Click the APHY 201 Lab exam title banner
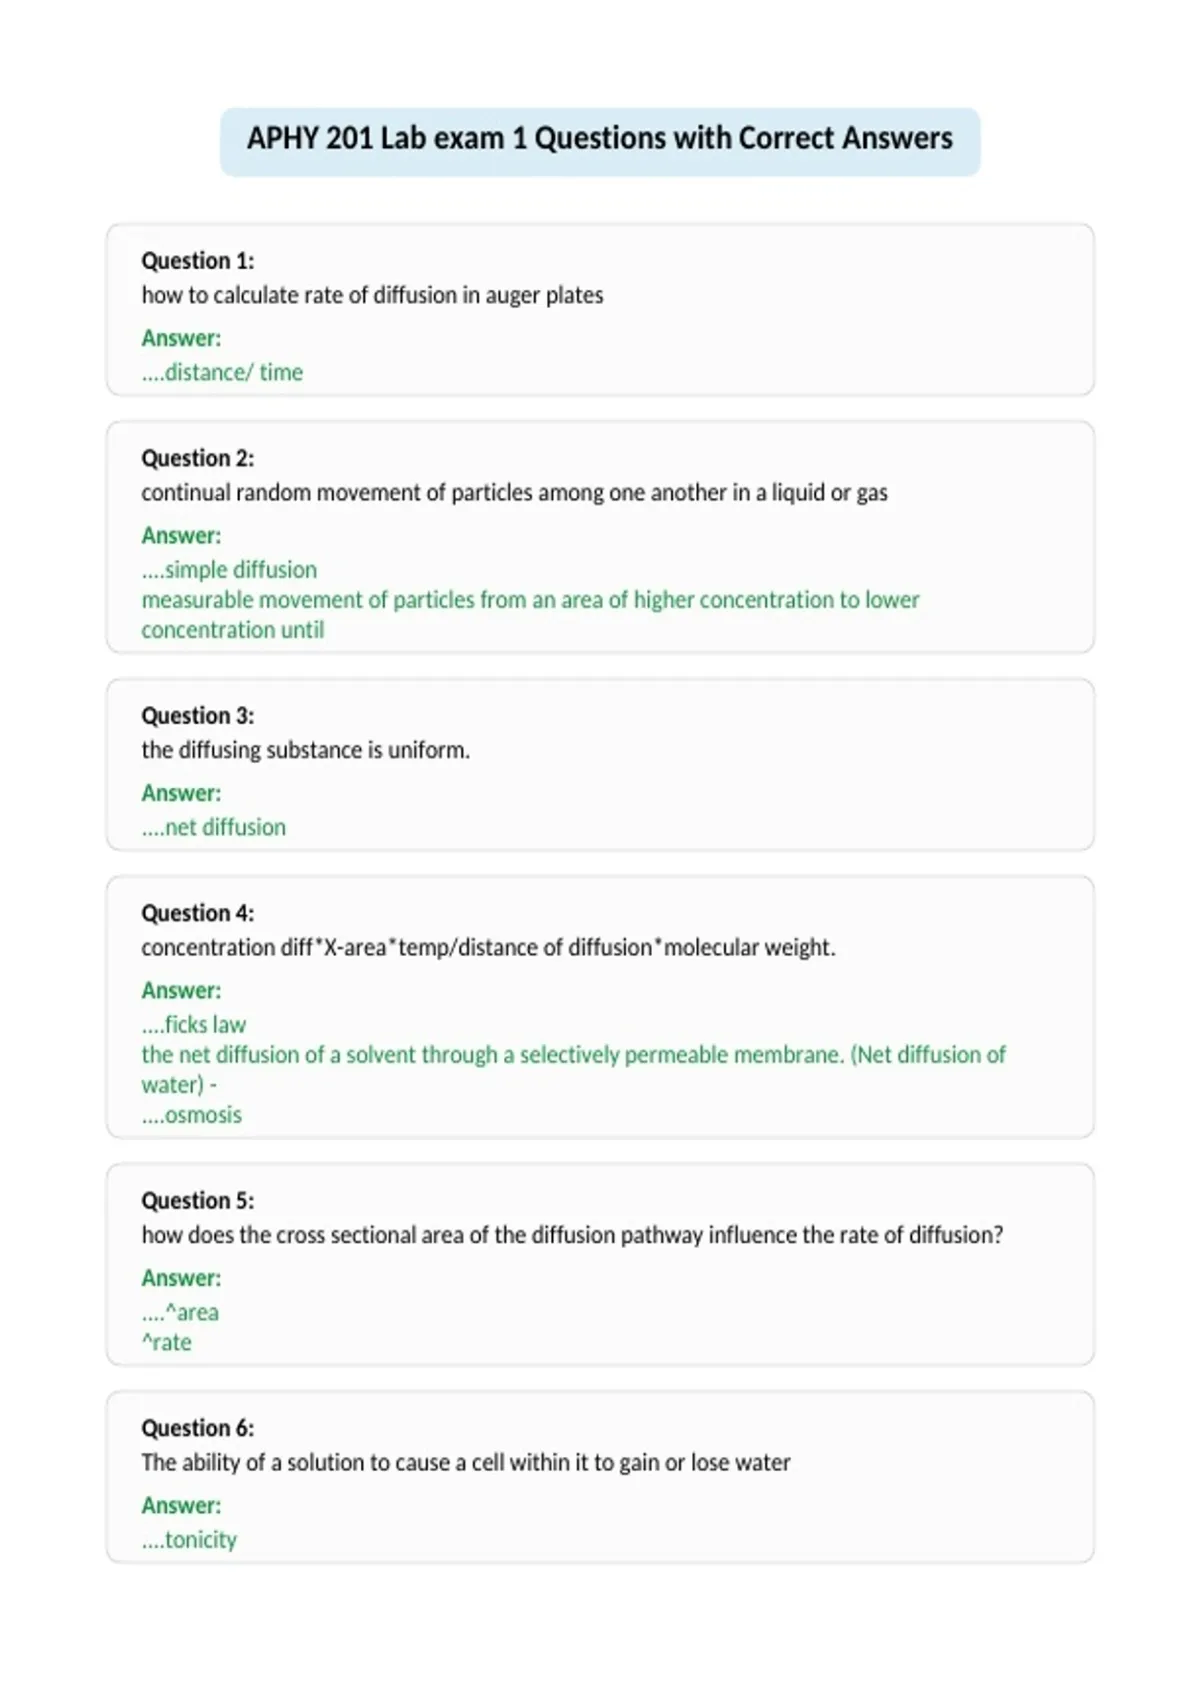The width and height of the screenshot is (1200, 1700). click(x=600, y=141)
